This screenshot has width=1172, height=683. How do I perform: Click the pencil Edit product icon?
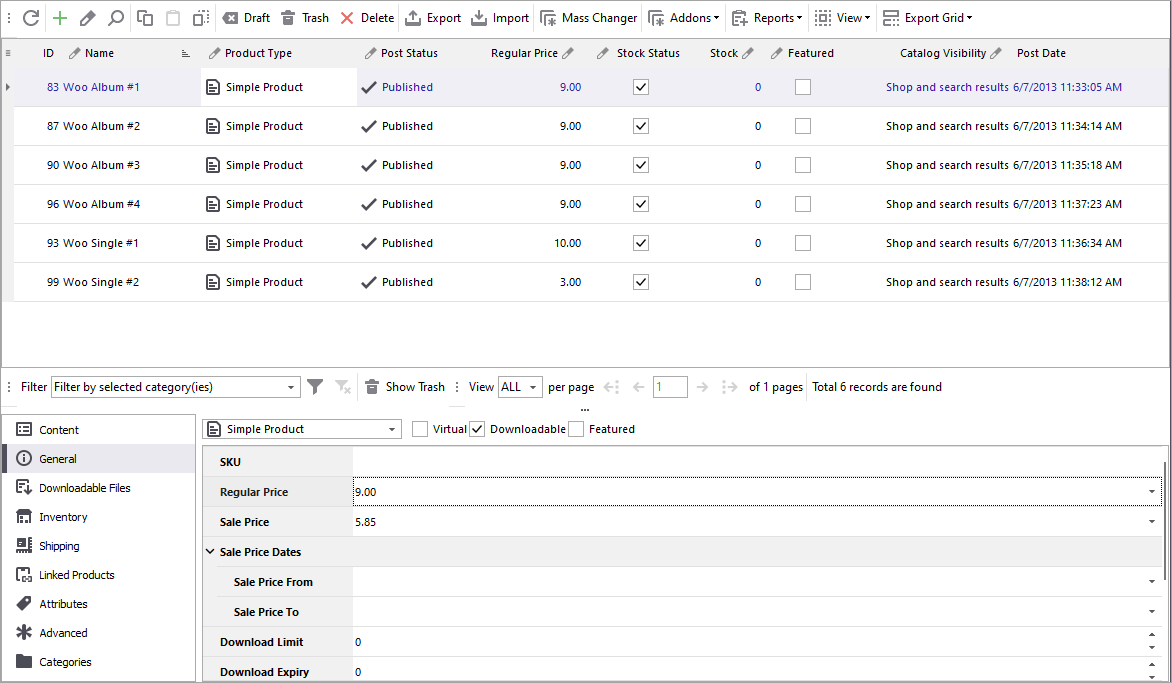point(88,18)
